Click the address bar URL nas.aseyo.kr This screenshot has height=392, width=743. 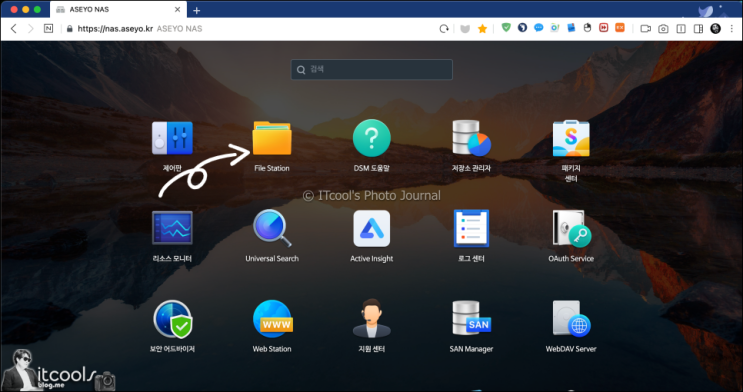(115, 28)
